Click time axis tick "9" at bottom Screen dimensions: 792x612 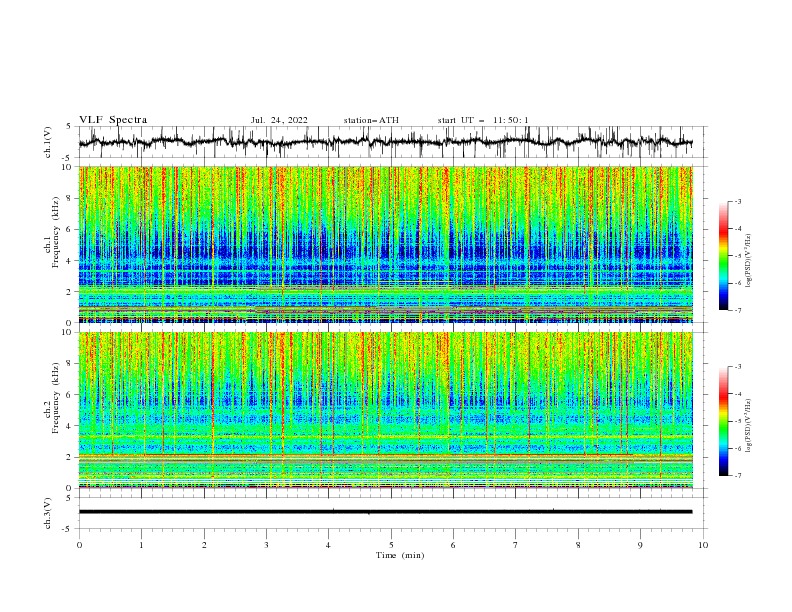pyautogui.click(x=640, y=545)
